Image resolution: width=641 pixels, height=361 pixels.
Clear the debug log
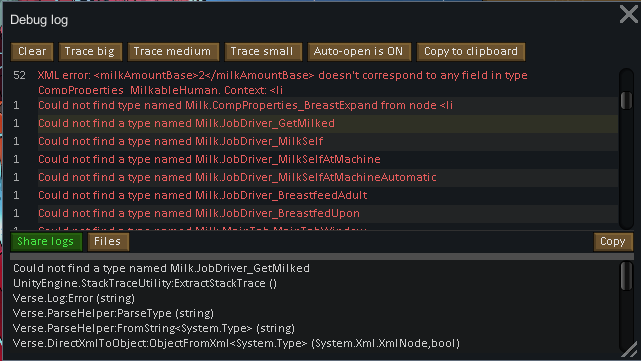[x=32, y=52]
